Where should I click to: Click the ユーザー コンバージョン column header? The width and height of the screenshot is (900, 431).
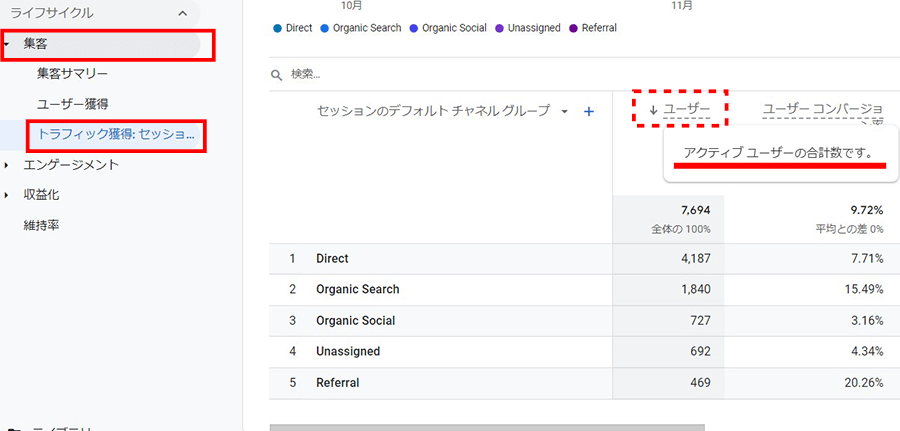822,109
